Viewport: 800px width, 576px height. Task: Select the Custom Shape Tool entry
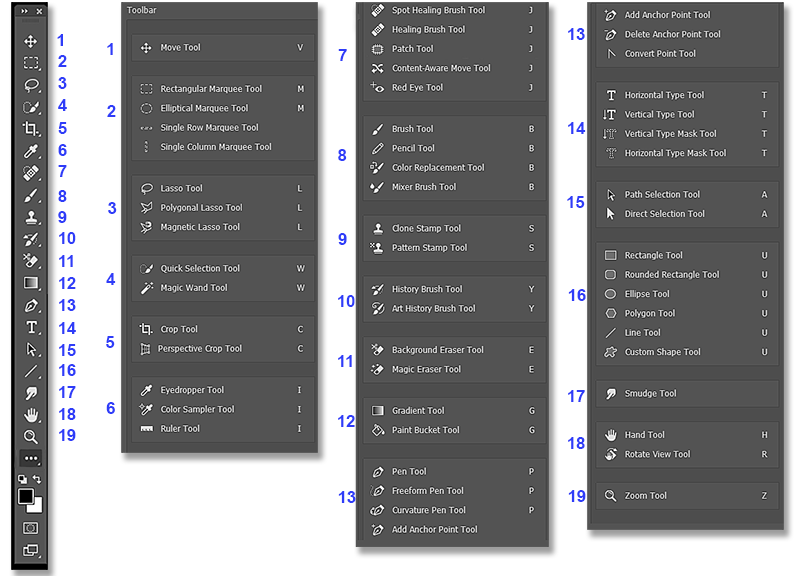pos(662,352)
